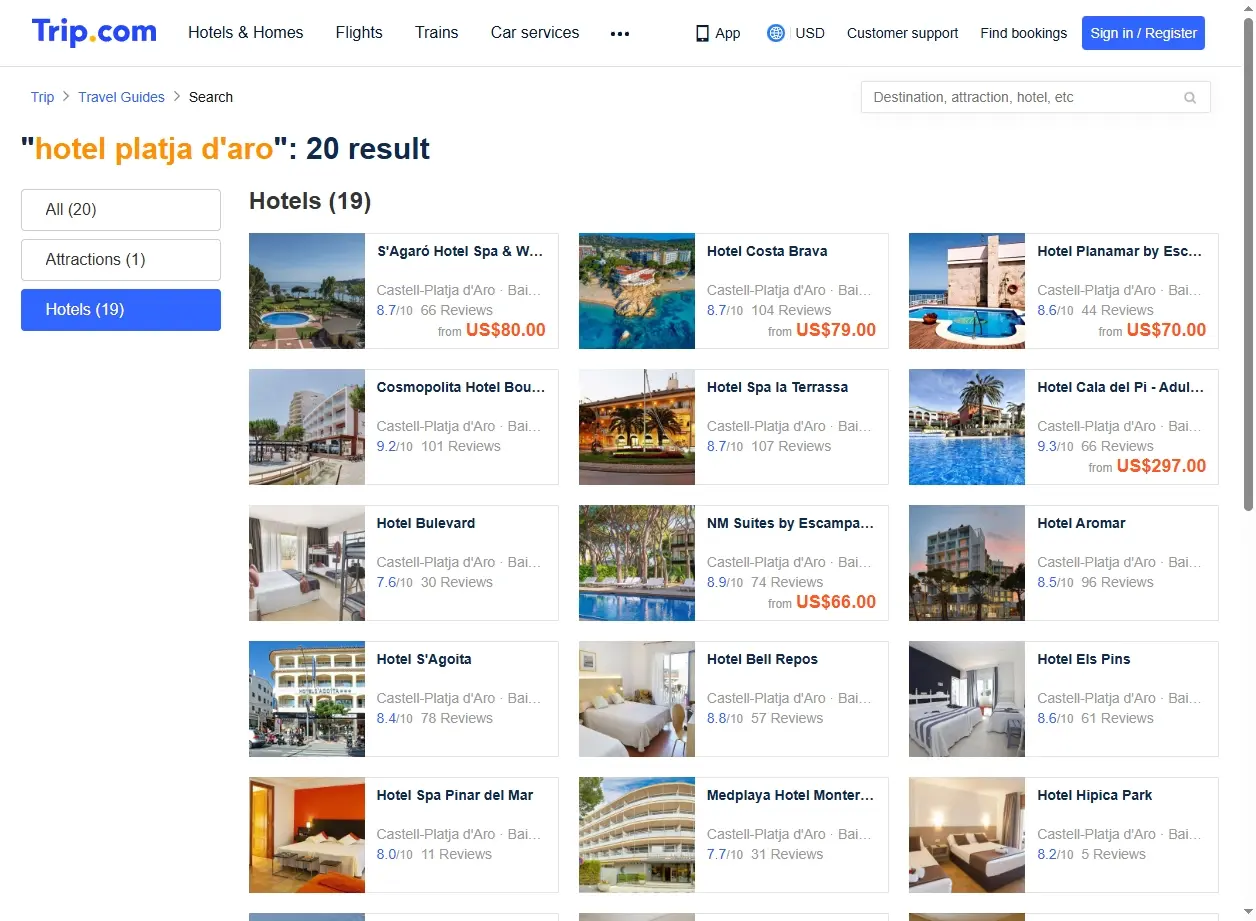
Task: Click Cosmopolita Hotel Bou... title
Action: pyautogui.click(x=461, y=387)
